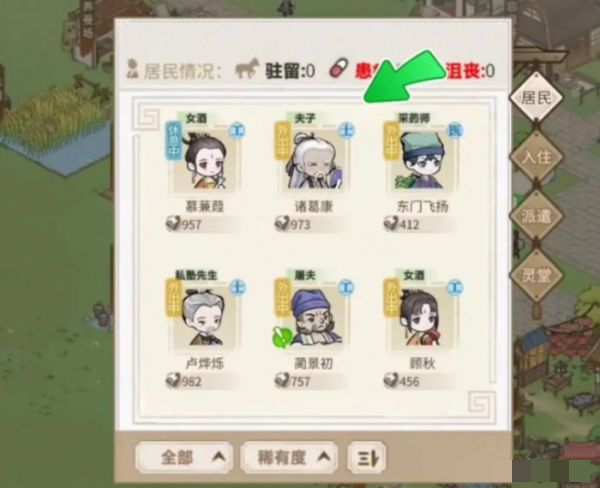The height and width of the screenshot is (488, 600).
Task: Click the pill illness status icon
Action: click(x=339, y=69)
